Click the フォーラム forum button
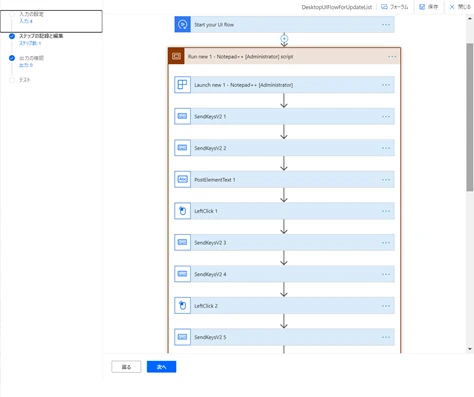The width and height of the screenshot is (474, 397). pyautogui.click(x=395, y=7)
